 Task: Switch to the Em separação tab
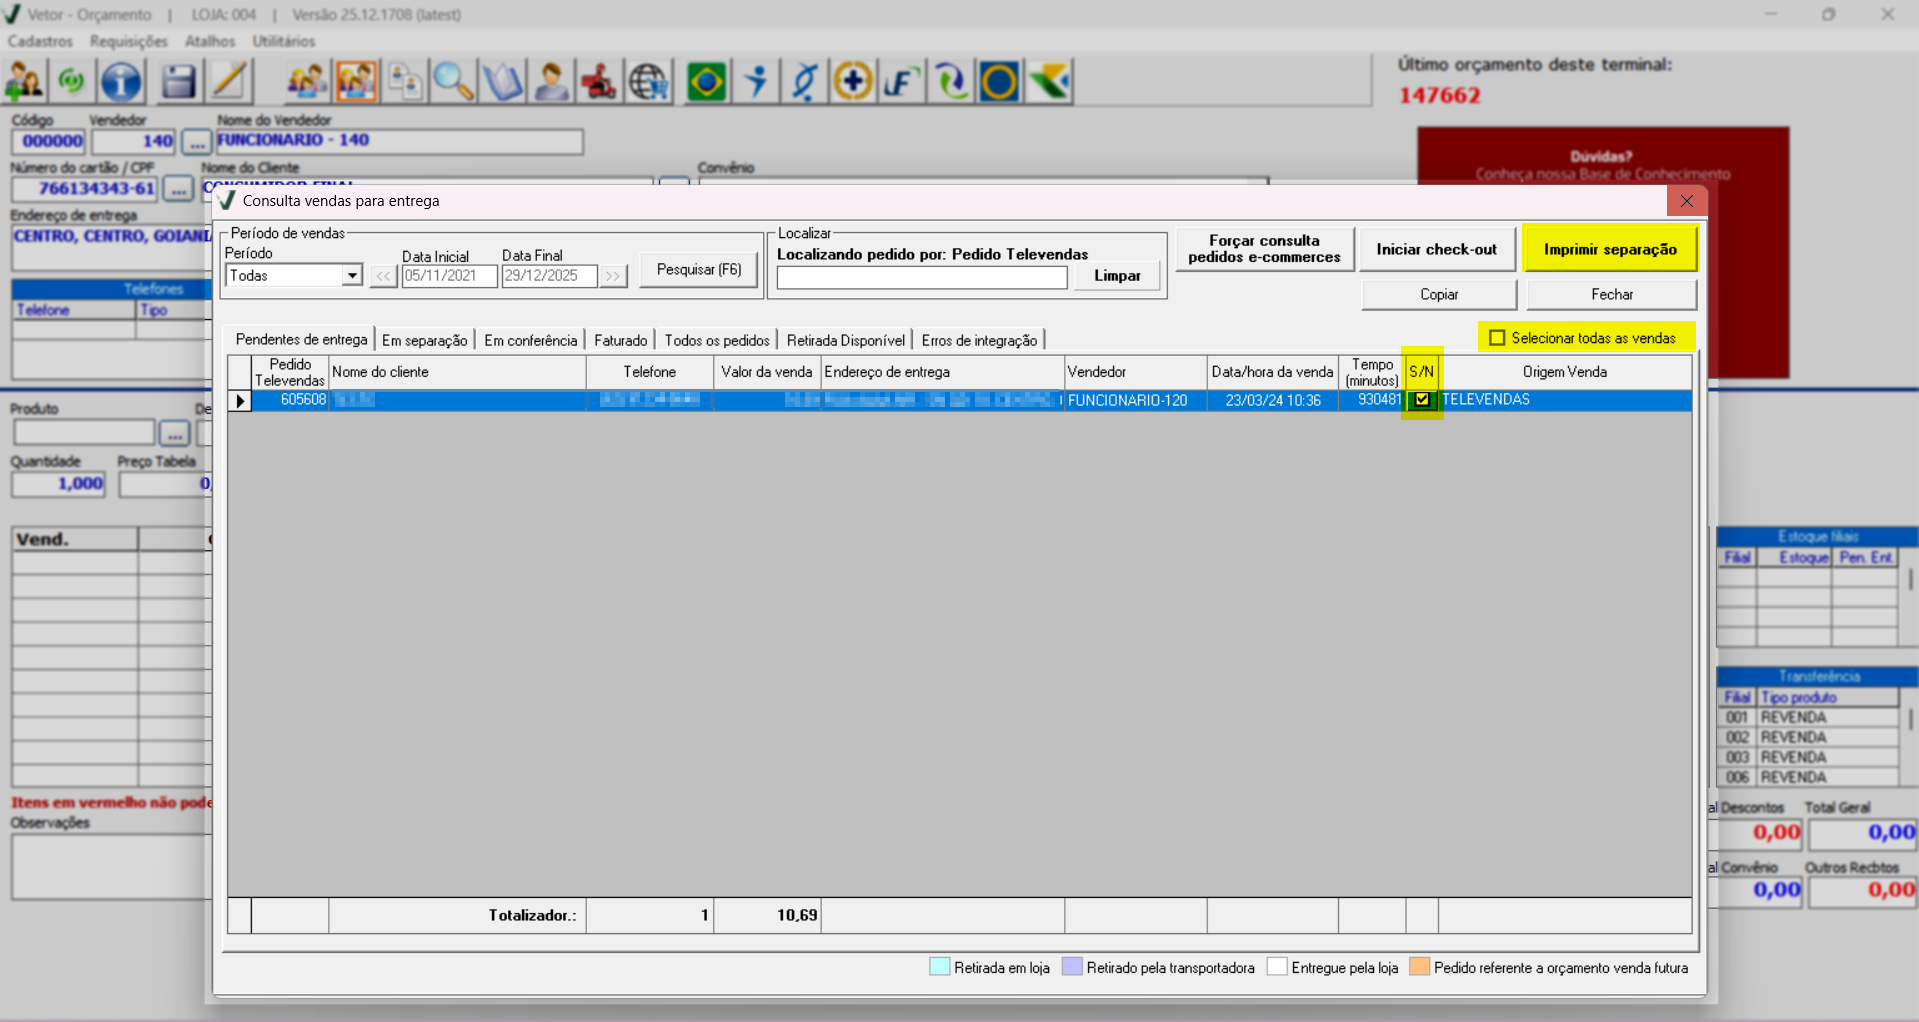[x=424, y=340]
